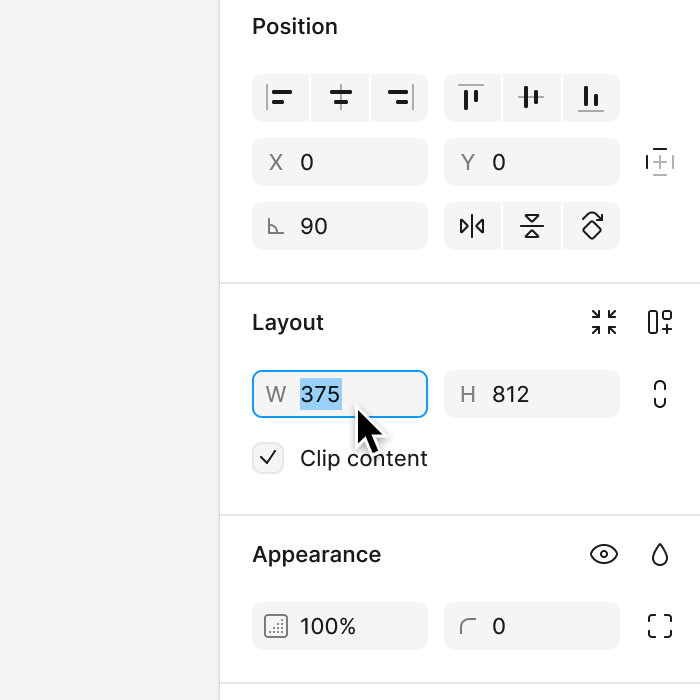Open constraints options beside the Y field
Viewport: 700px width, 700px height.
pos(660,162)
